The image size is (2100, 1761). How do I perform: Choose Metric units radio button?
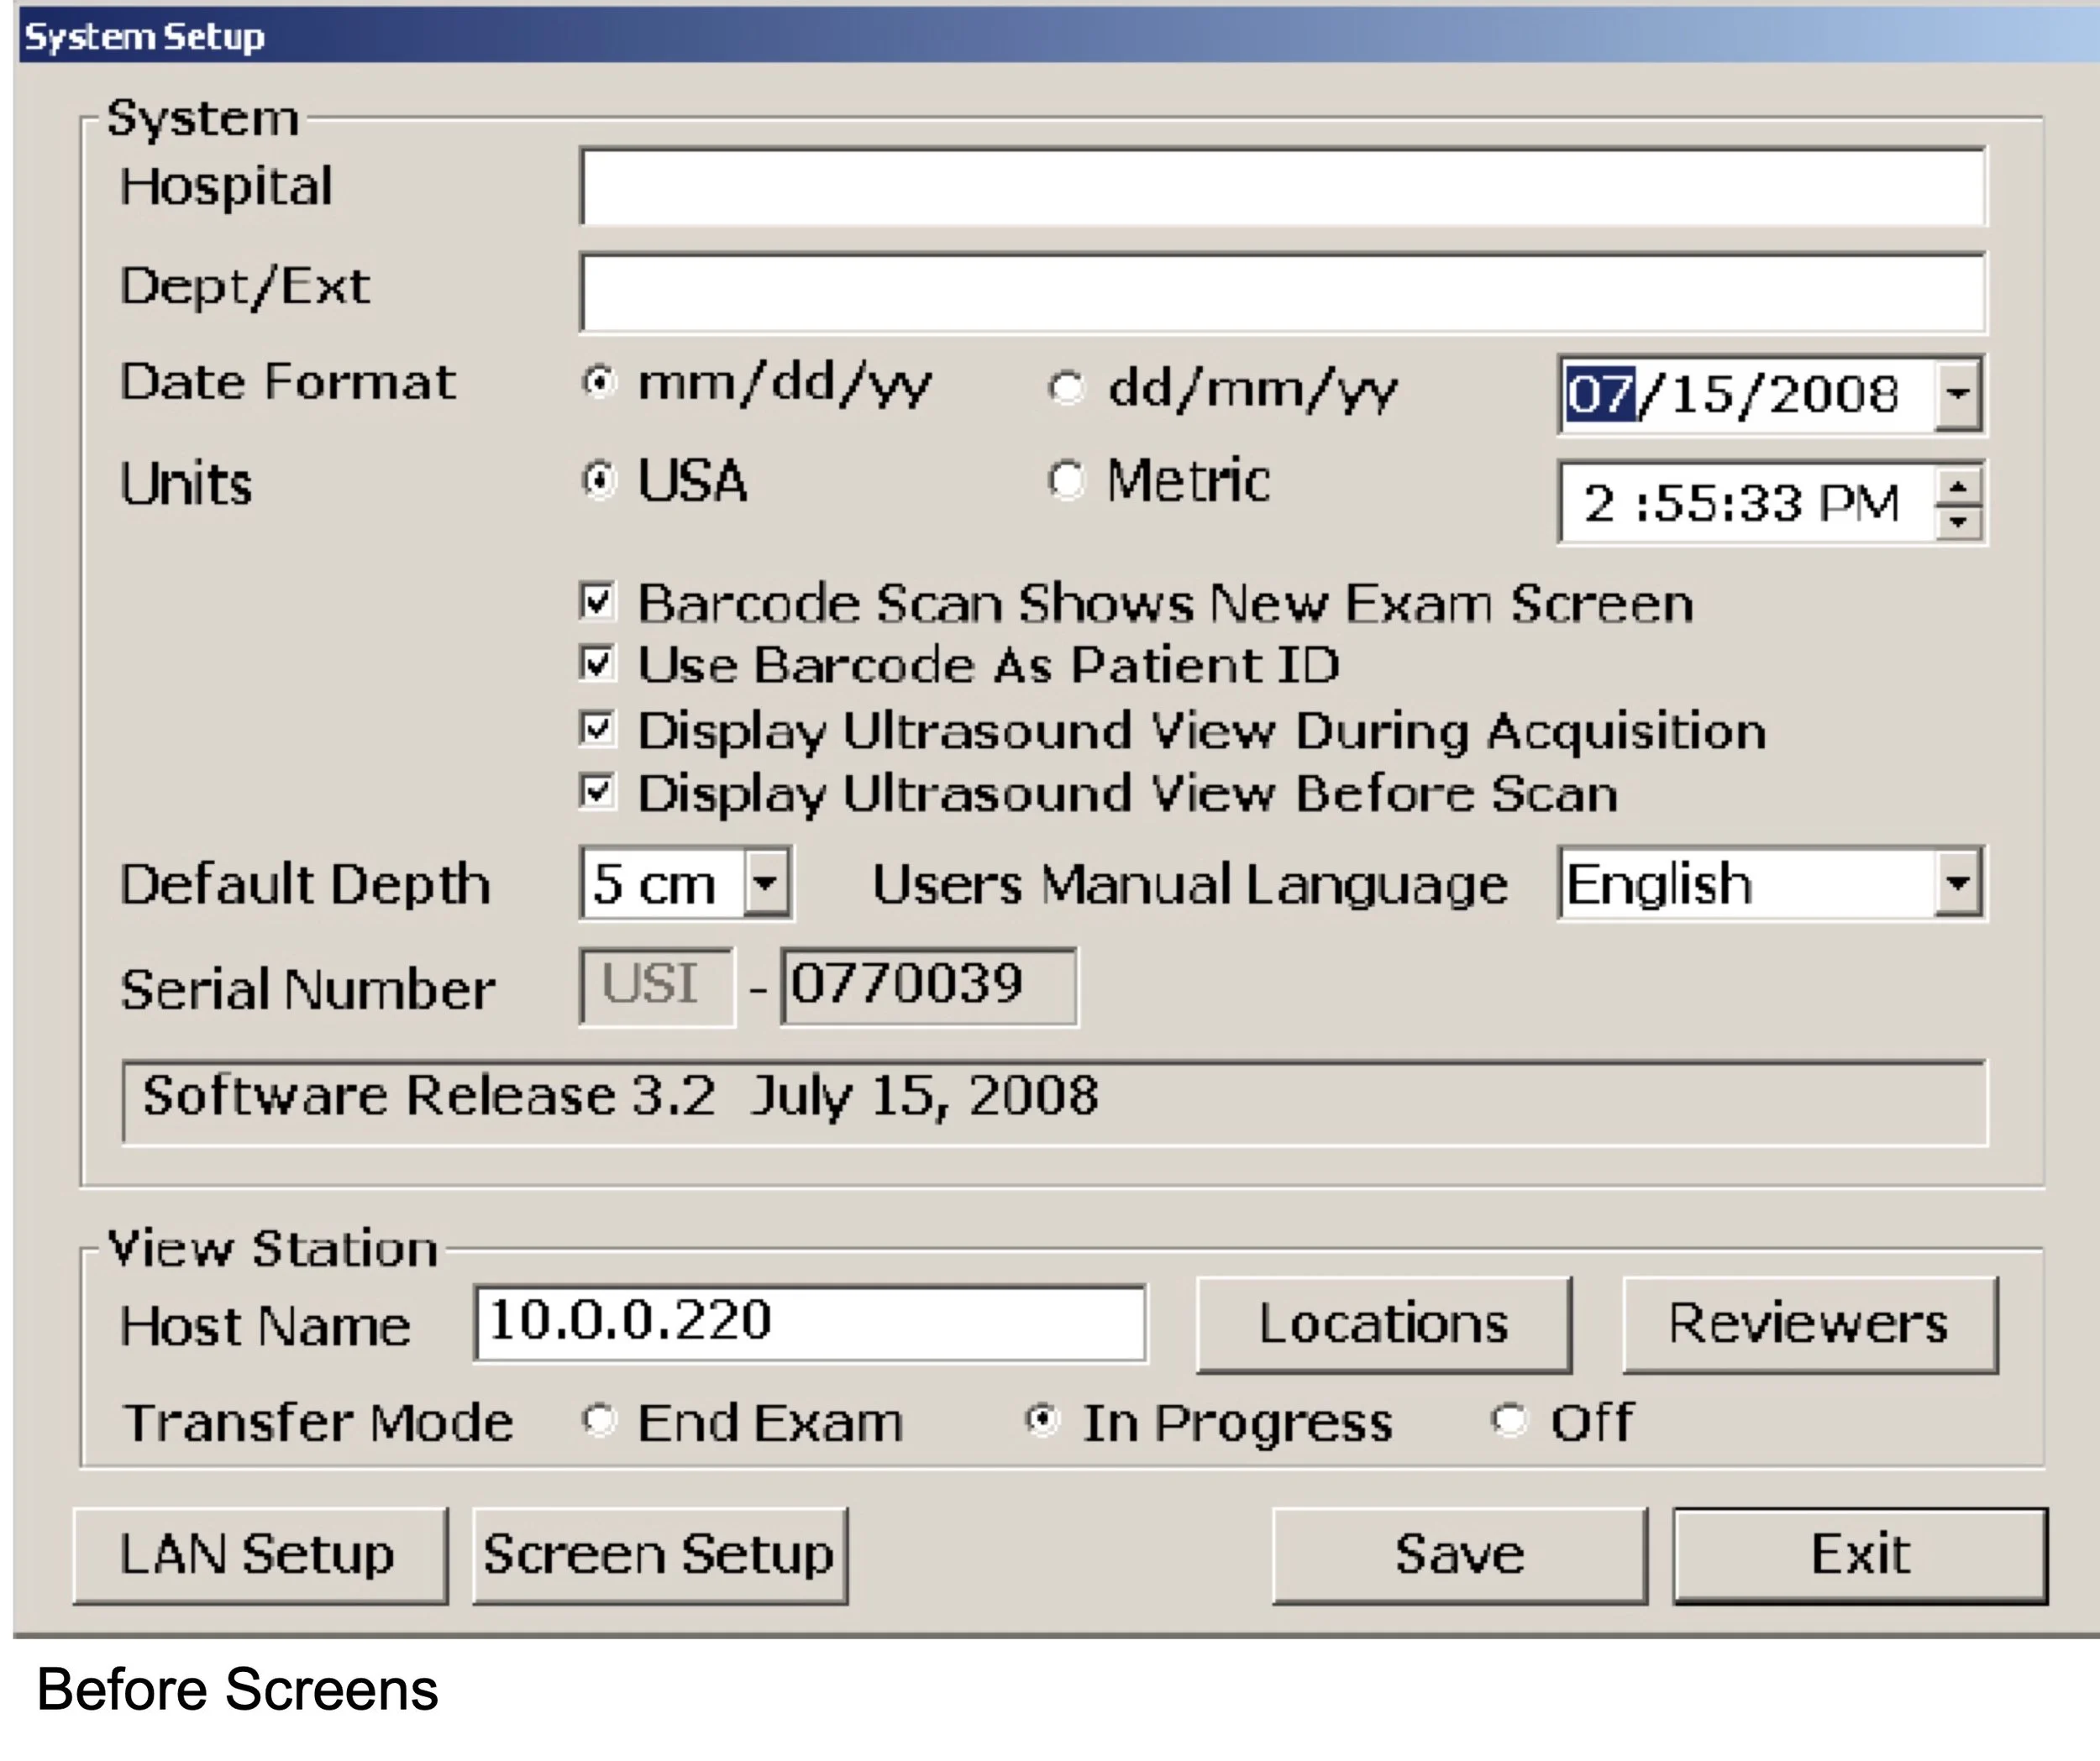(1066, 480)
